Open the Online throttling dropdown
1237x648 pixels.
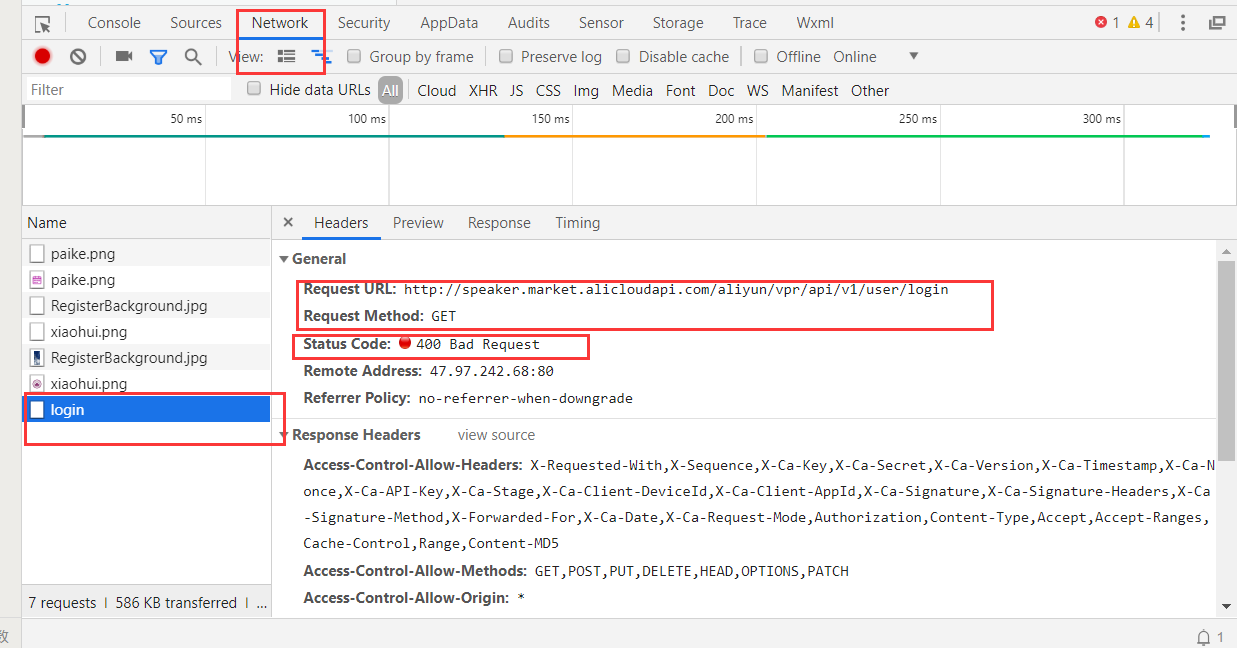click(876, 57)
